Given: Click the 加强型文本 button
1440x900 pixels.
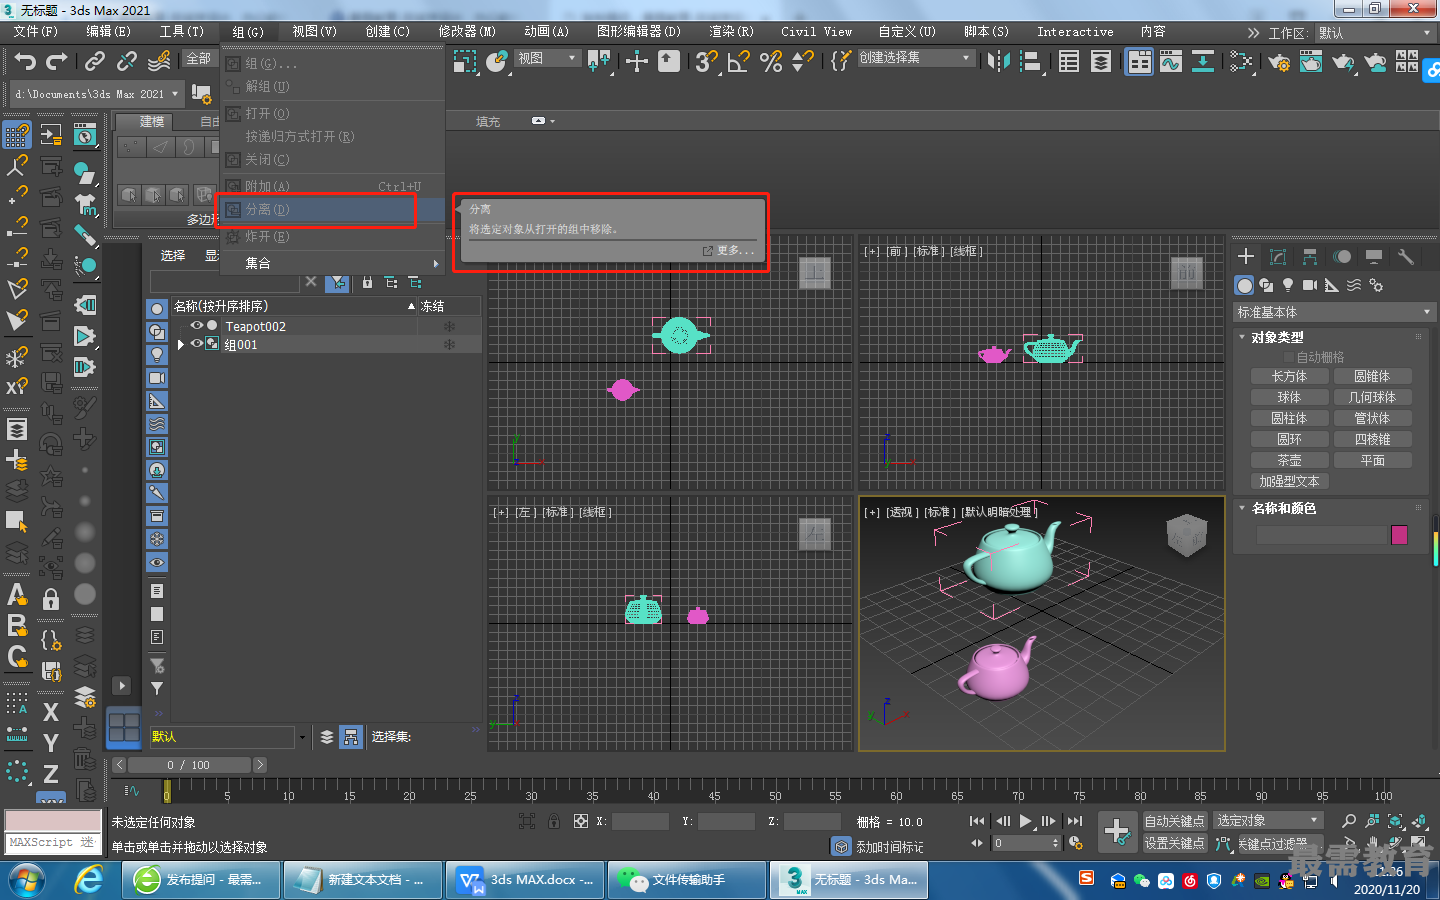Looking at the screenshot, I should (1289, 481).
